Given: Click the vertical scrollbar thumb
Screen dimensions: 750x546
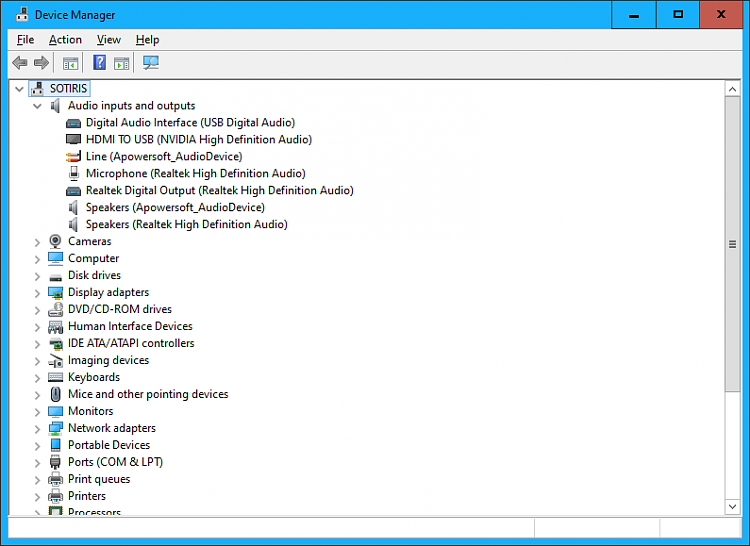Looking at the screenshot, I should (732, 244).
